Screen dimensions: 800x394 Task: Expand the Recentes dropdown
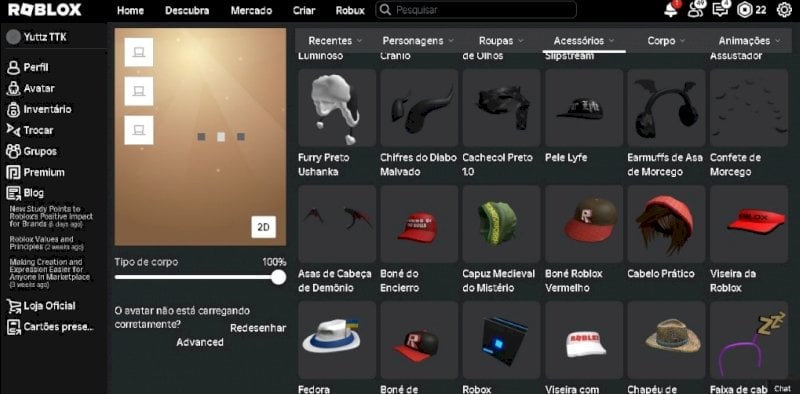(335, 41)
